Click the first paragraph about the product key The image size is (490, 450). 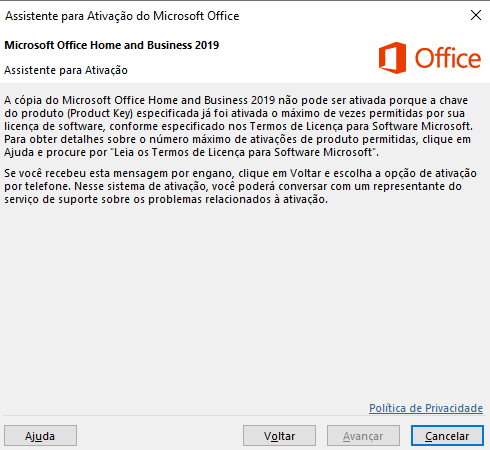tap(238, 126)
